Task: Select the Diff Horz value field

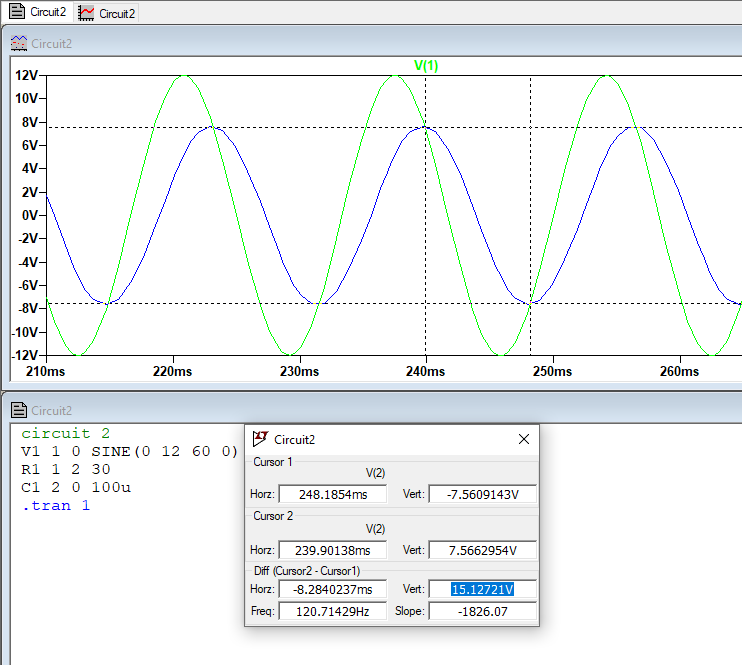Action: 331,589
